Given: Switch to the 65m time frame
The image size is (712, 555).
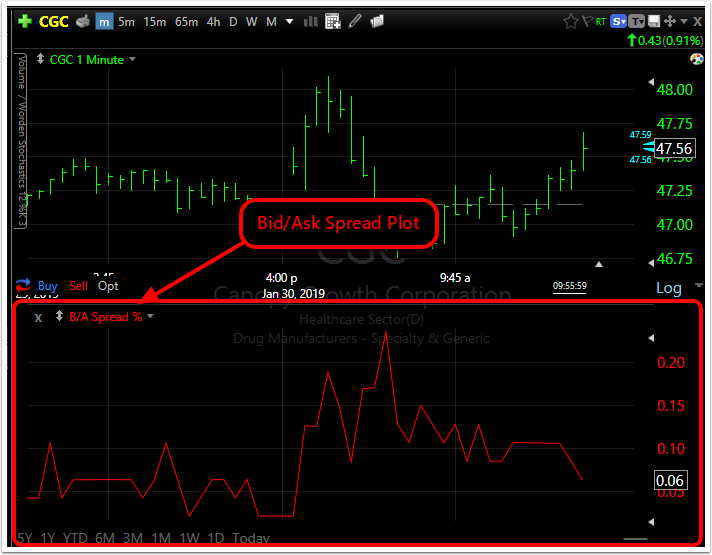Looking at the screenshot, I should pyautogui.click(x=186, y=21).
